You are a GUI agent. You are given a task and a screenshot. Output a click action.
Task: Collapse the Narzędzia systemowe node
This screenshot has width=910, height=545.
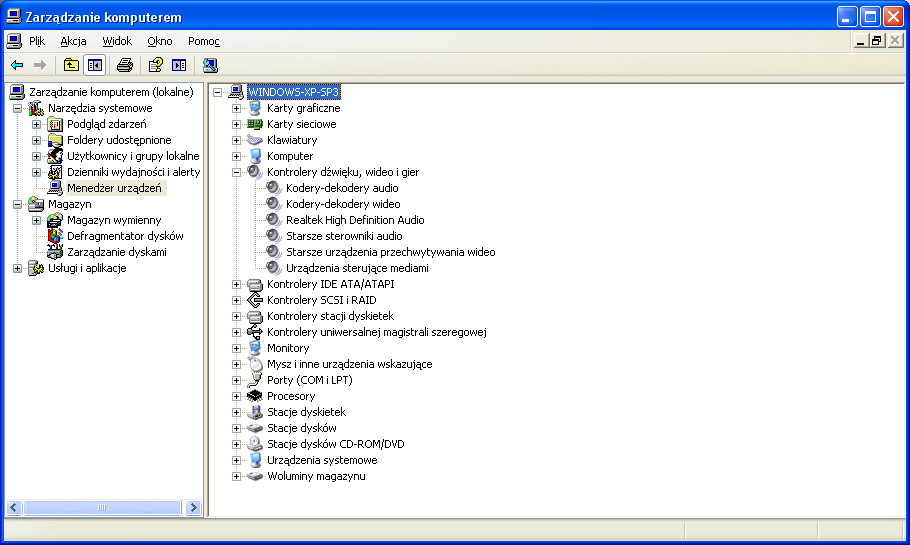pyautogui.click(x=17, y=109)
